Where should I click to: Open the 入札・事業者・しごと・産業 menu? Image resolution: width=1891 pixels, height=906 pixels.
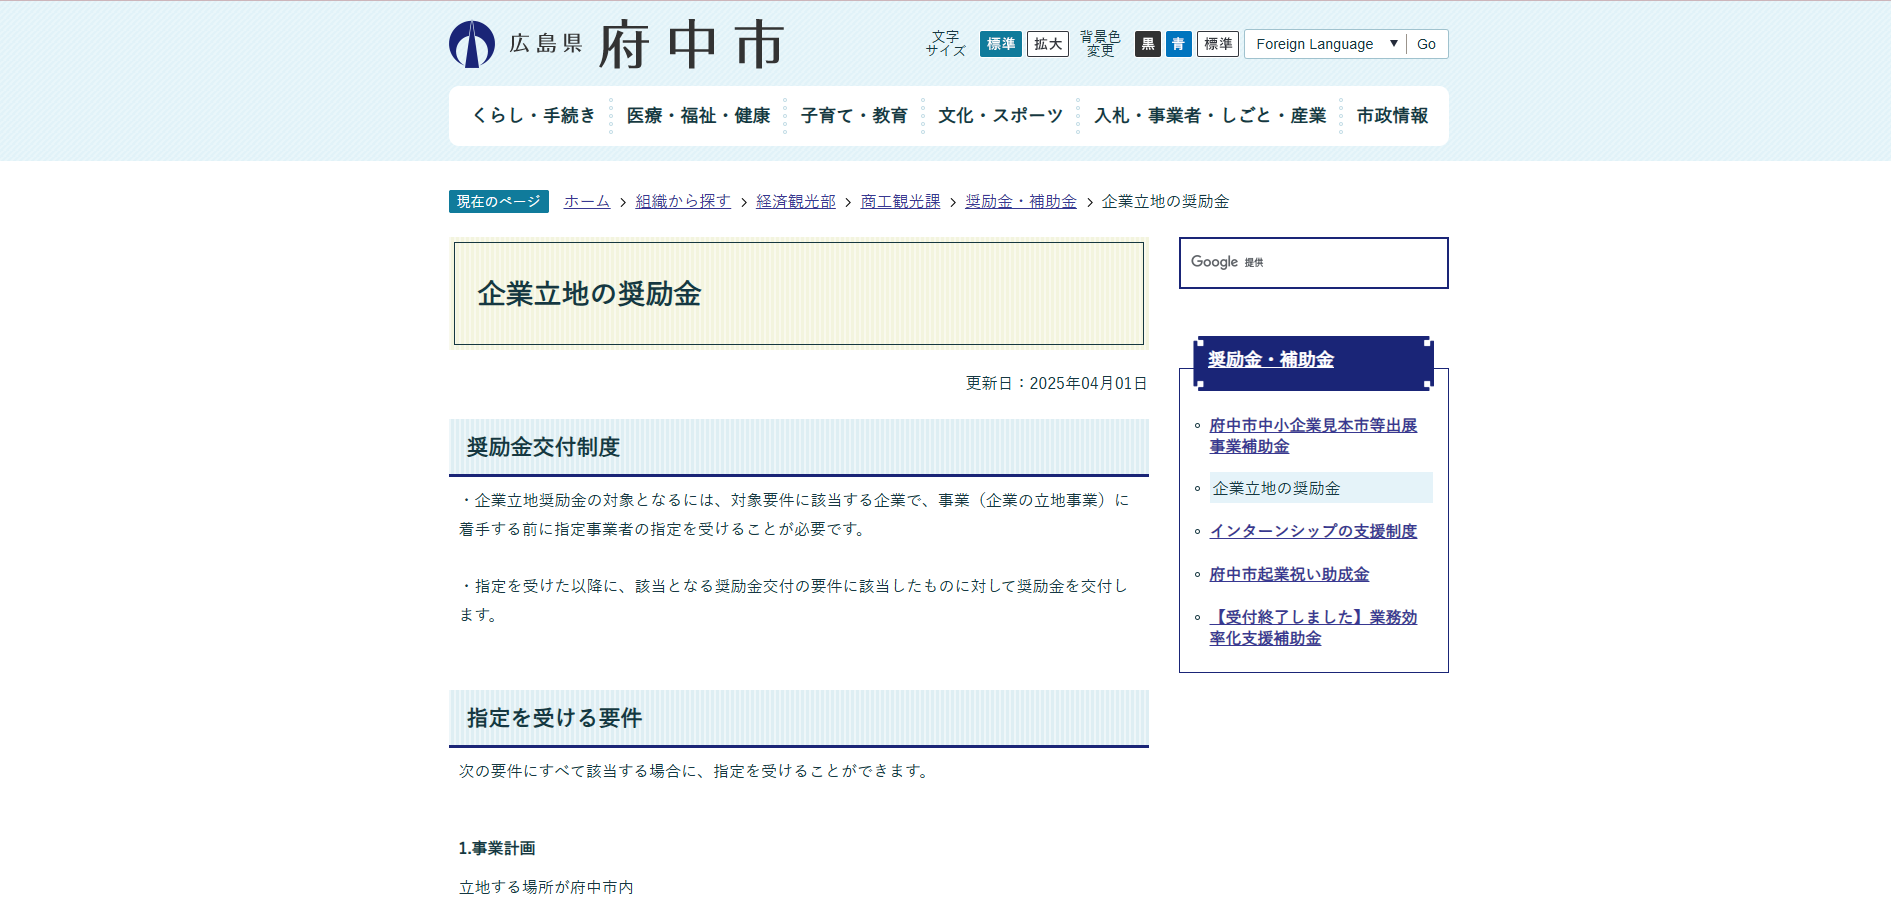[x=1210, y=116]
